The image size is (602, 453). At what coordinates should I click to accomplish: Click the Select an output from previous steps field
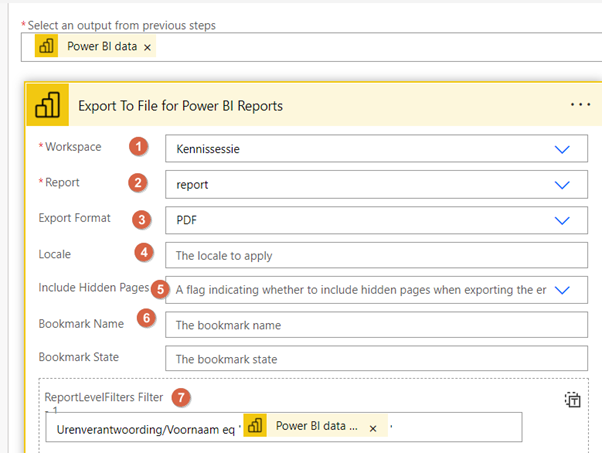click(311, 47)
